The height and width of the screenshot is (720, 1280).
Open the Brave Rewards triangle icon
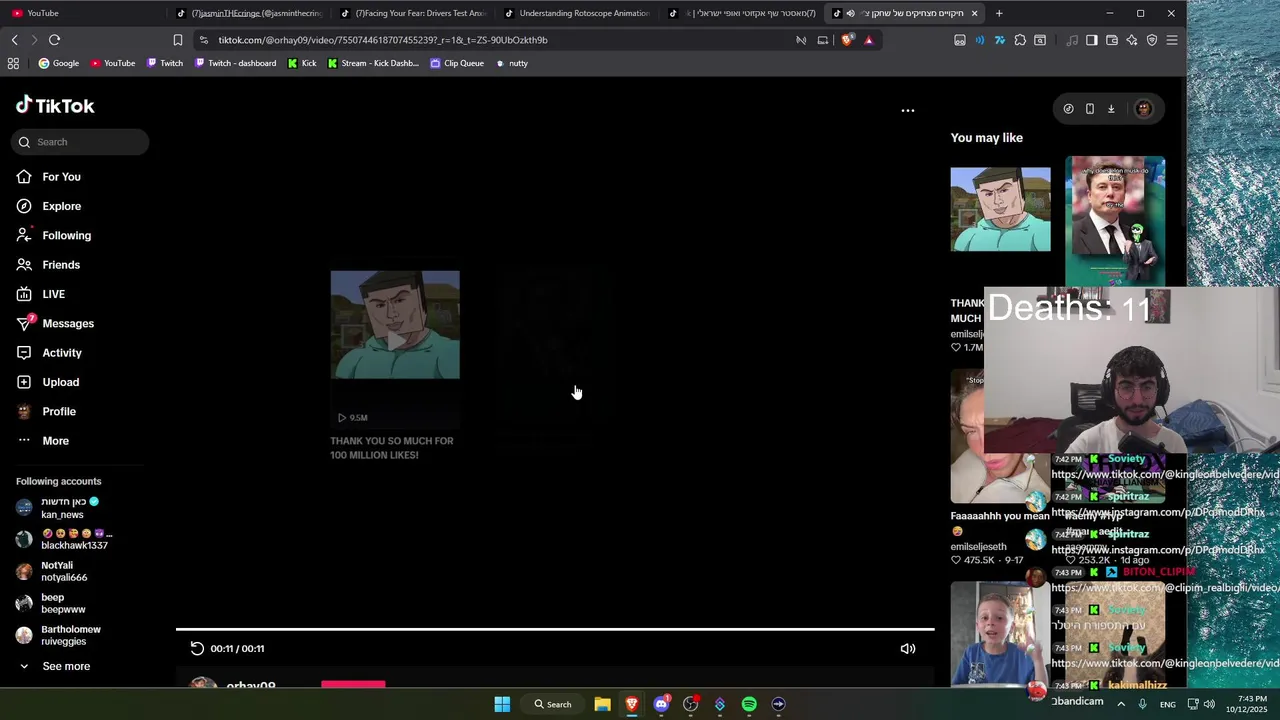click(868, 40)
